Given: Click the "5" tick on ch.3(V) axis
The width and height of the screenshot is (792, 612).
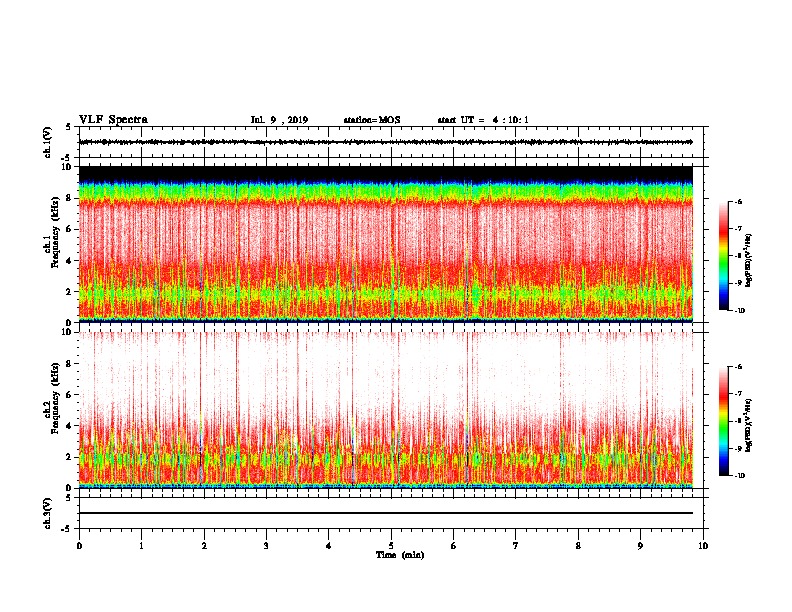Looking at the screenshot, I should pyautogui.click(x=68, y=498).
